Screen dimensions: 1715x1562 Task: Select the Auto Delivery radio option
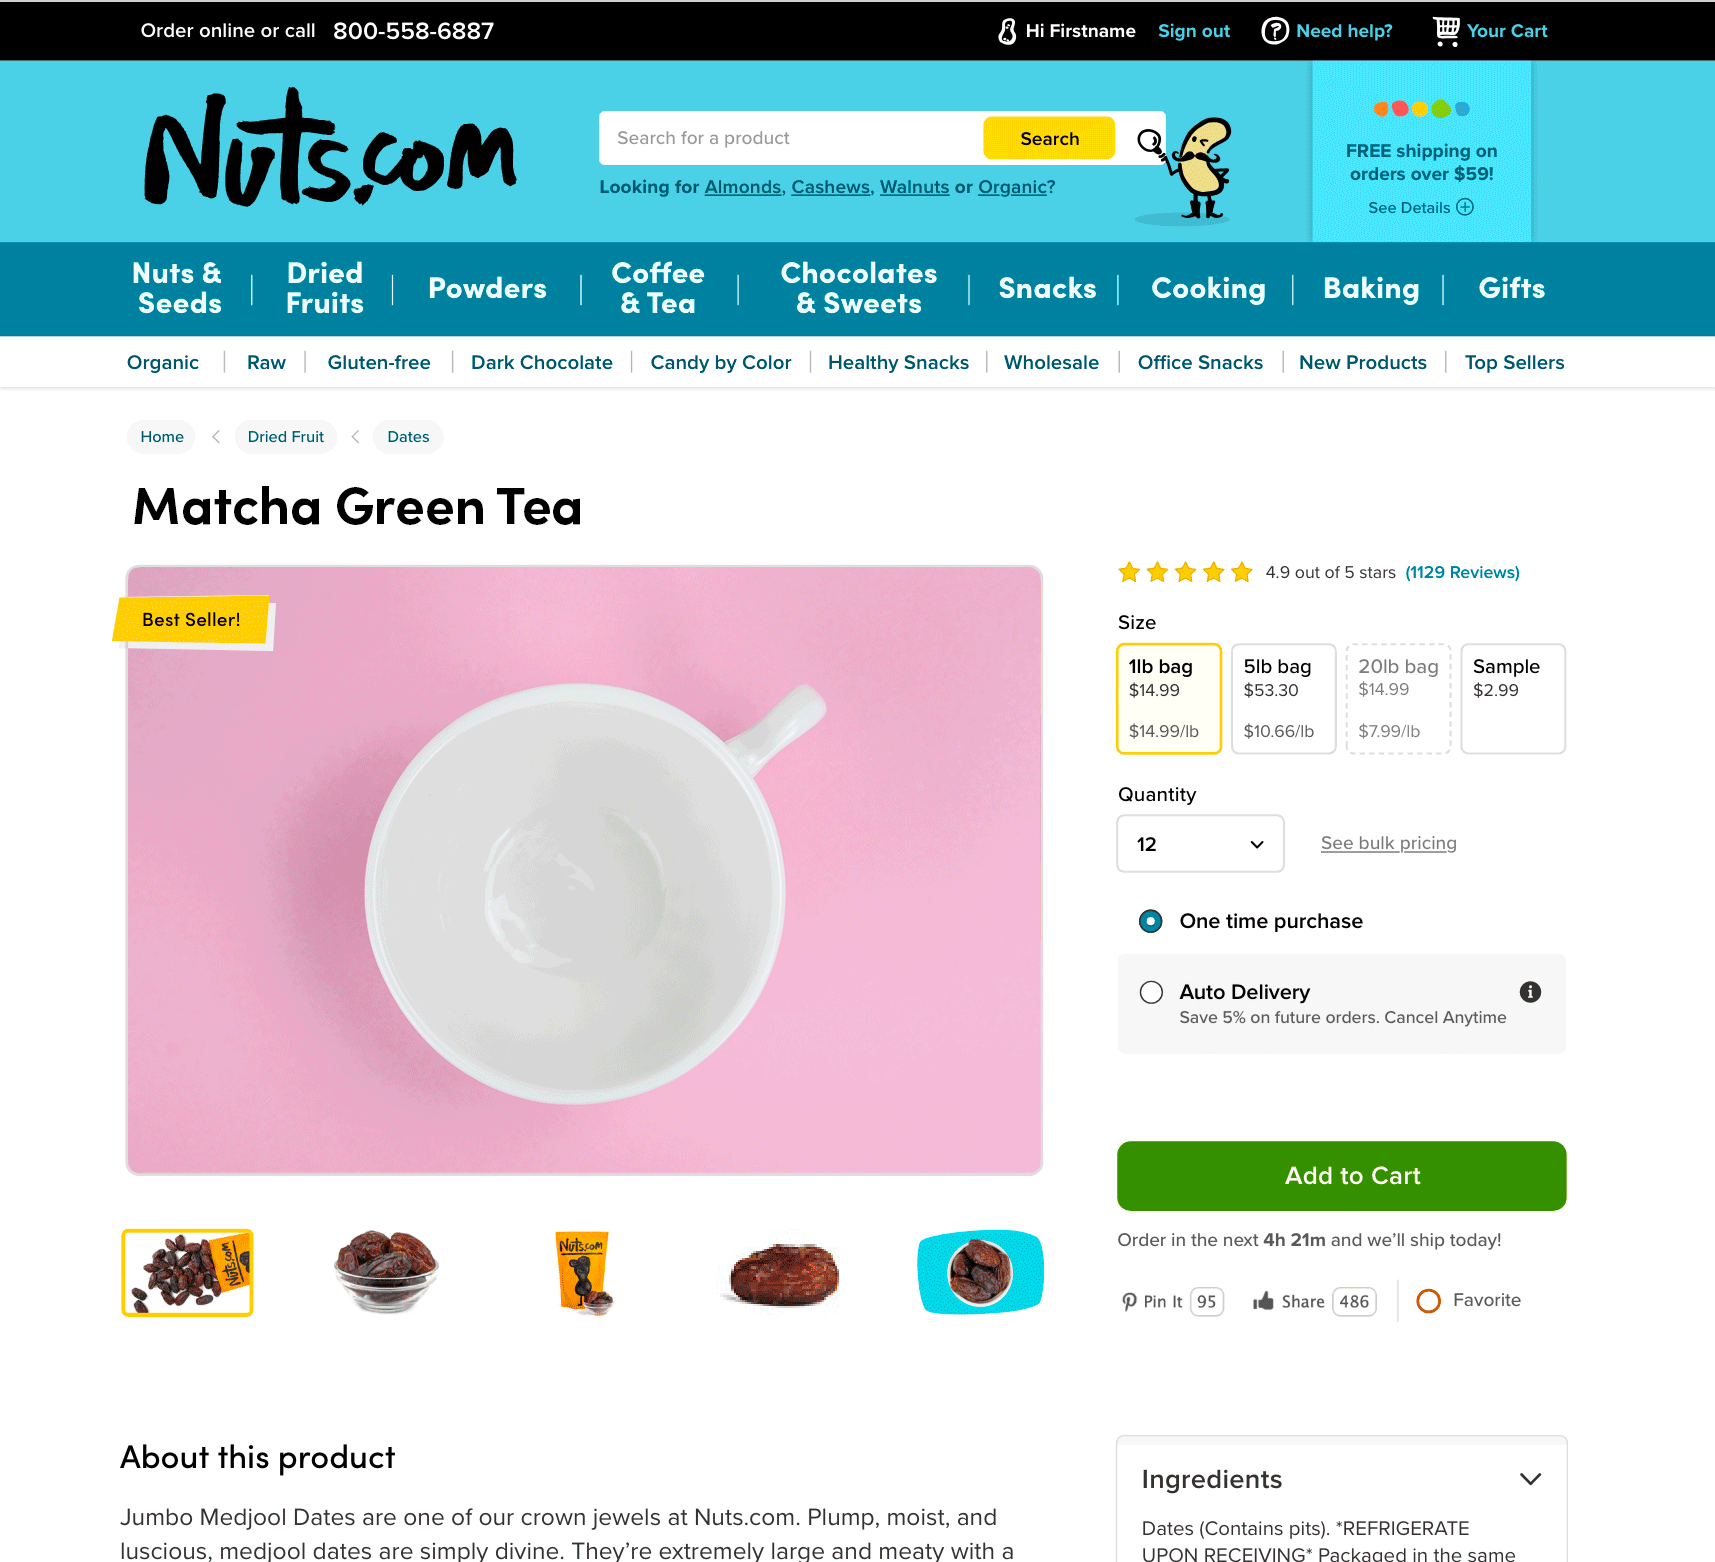1151,992
